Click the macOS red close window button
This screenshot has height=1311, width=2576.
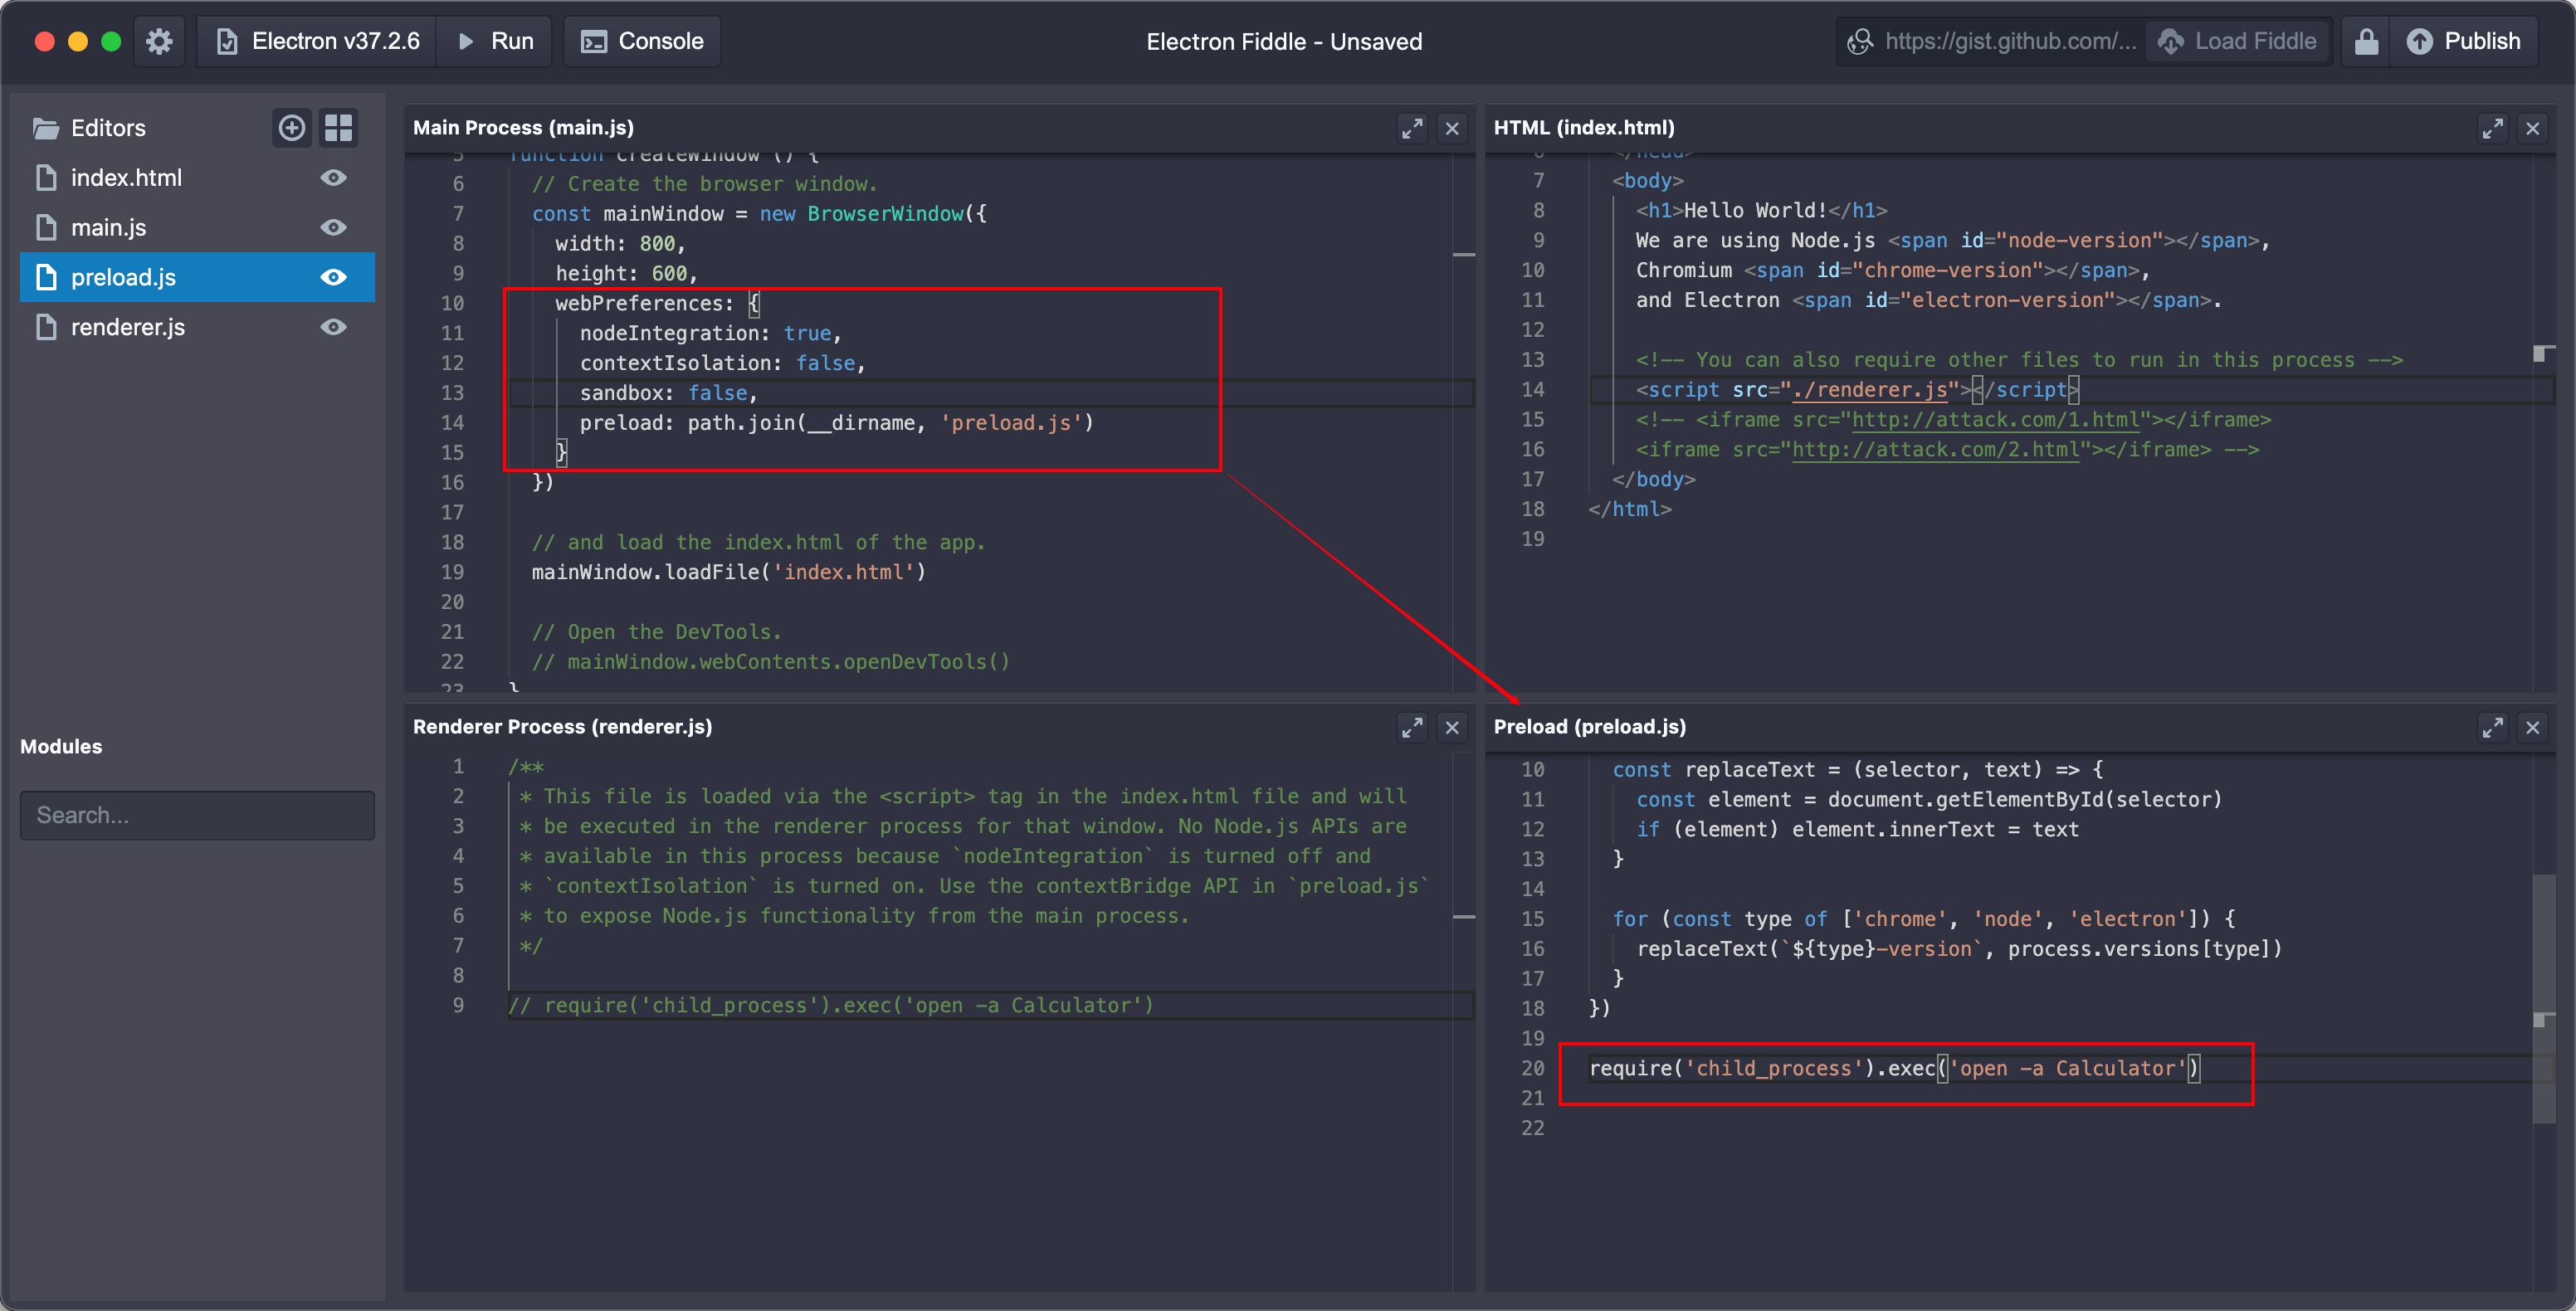pyautogui.click(x=44, y=41)
